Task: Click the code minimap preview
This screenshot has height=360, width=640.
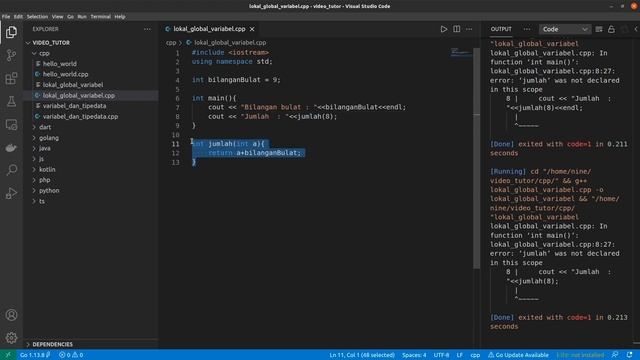Action: coord(461,53)
